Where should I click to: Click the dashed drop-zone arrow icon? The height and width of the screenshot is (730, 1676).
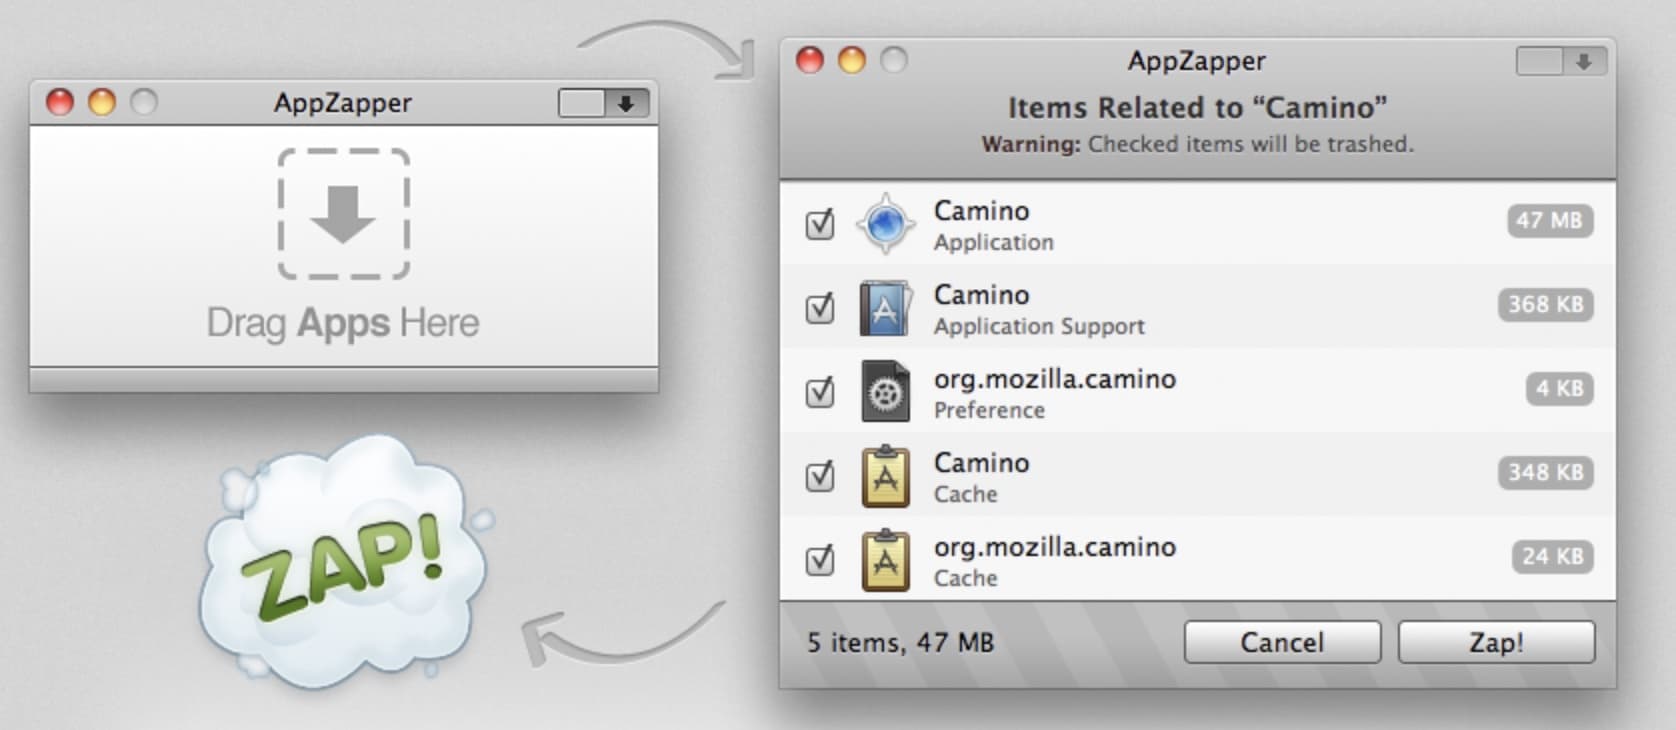[343, 214]
